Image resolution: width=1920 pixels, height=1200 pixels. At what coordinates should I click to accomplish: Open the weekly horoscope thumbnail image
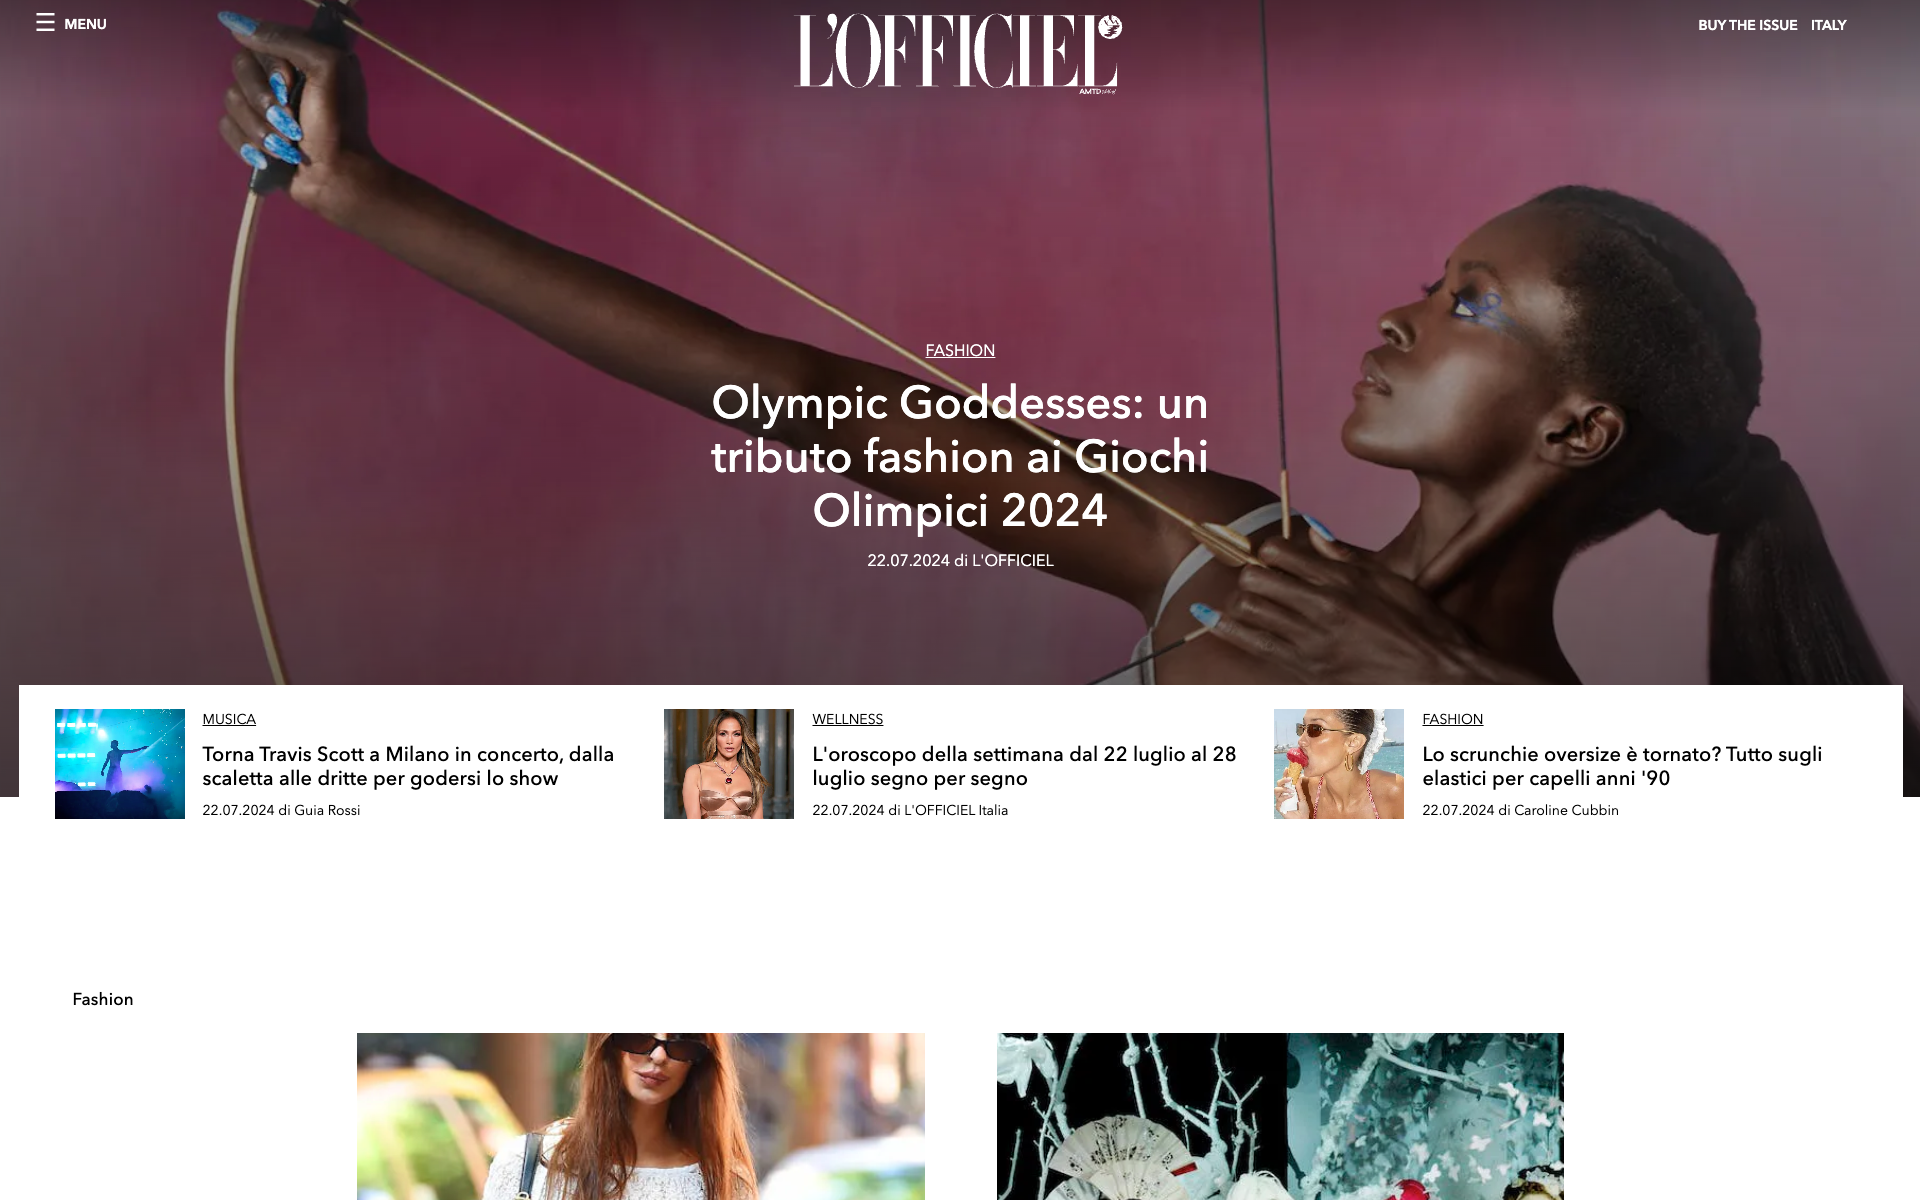click(x=729, y=764)
